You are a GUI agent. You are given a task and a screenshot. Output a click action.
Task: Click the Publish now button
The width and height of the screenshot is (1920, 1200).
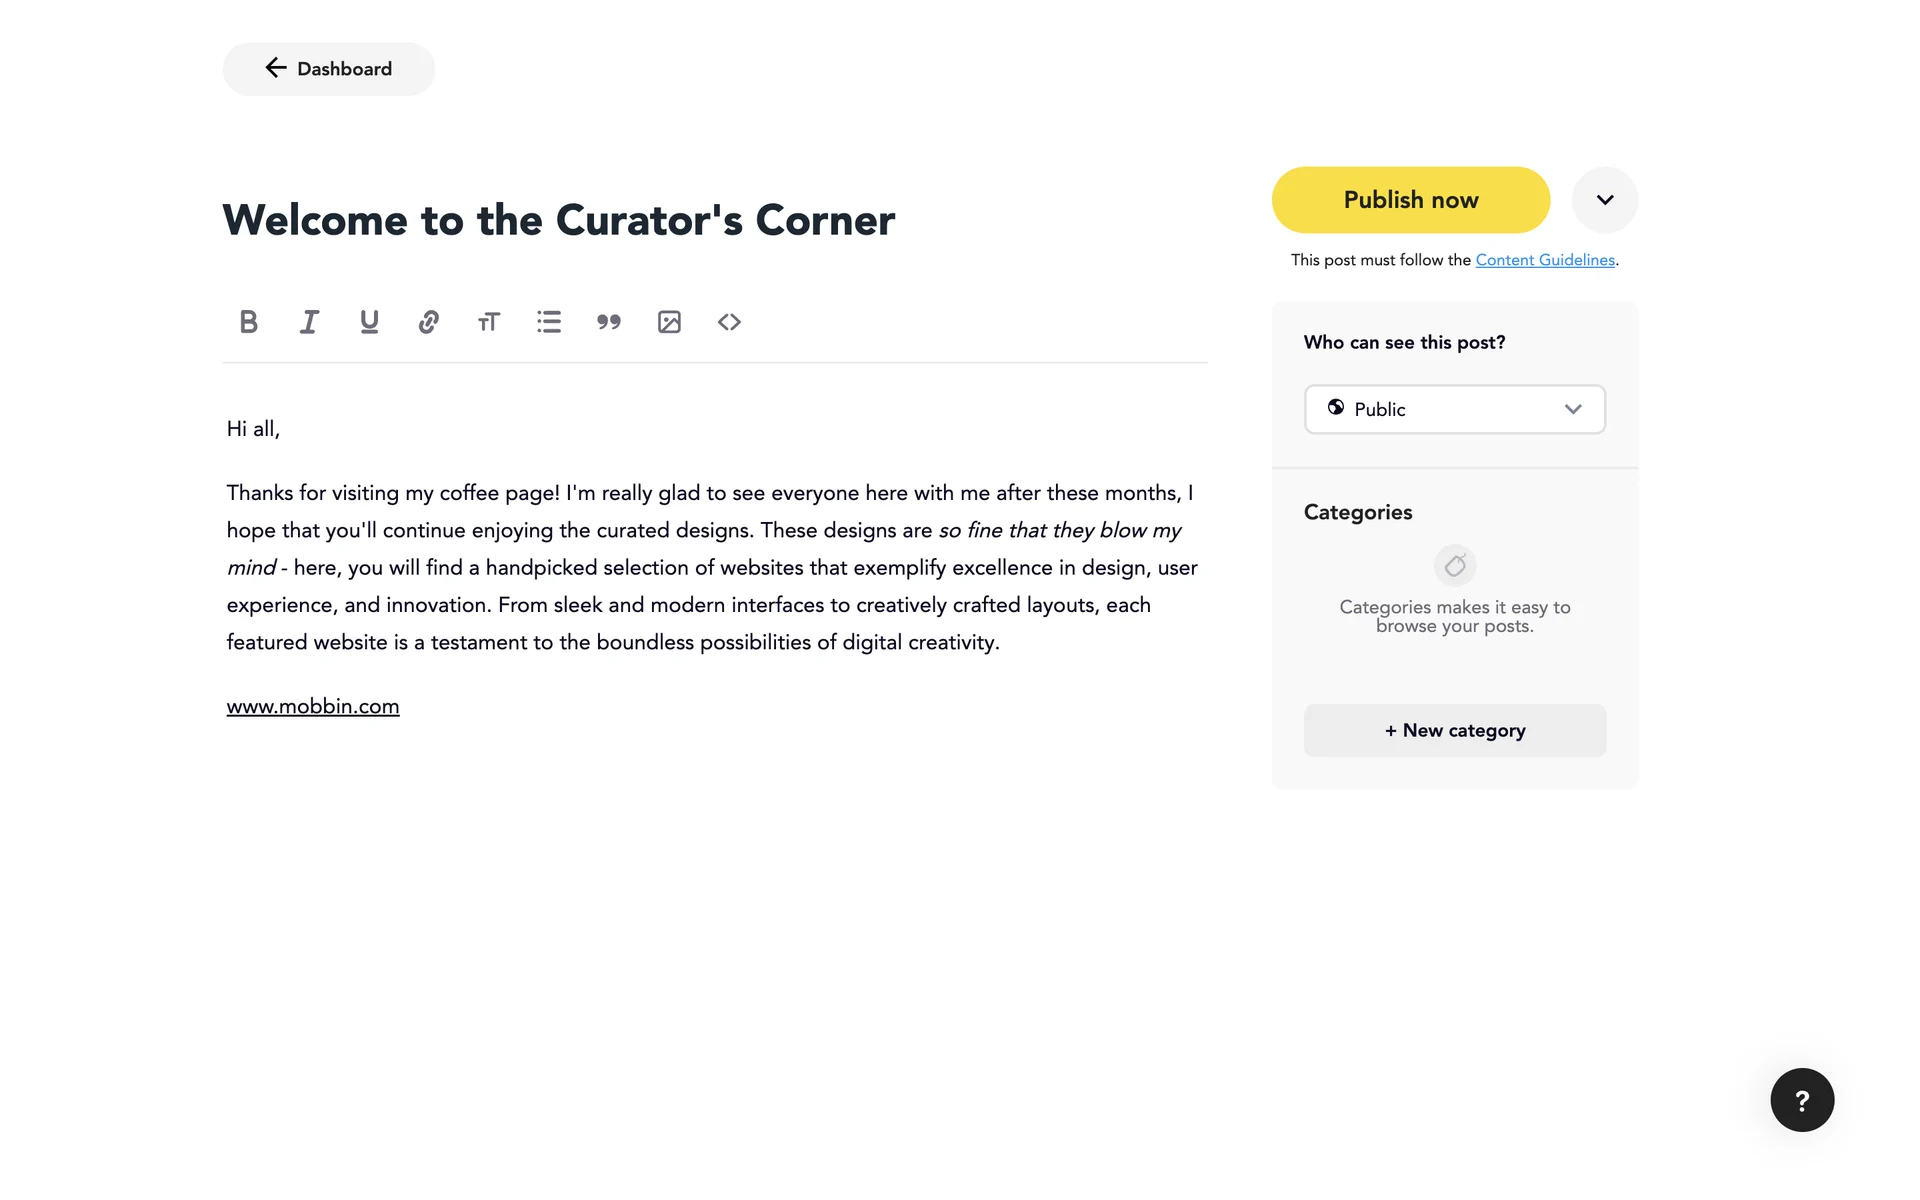click(1411, 200)
